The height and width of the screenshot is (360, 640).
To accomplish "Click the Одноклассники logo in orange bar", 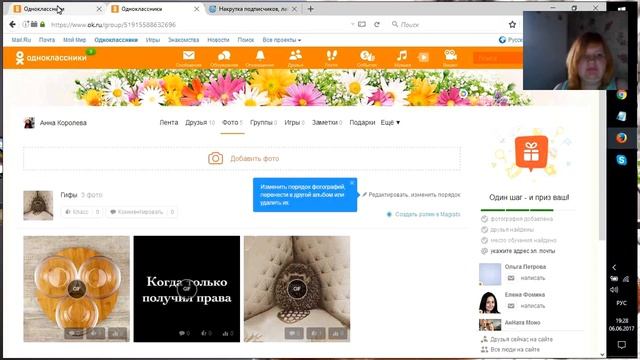I will pyautogui.click(x=51, y=58).
